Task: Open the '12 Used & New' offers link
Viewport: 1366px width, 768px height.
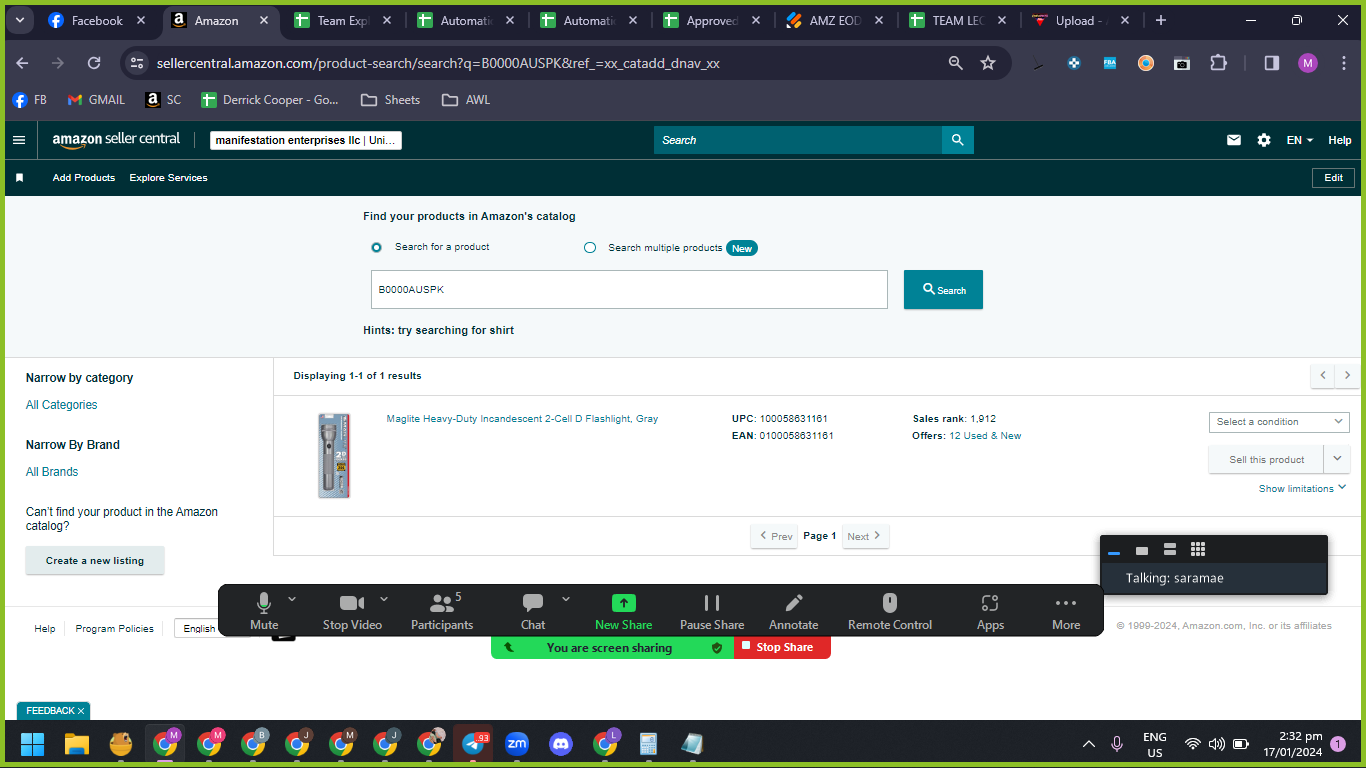Action: tap(985, 436)
